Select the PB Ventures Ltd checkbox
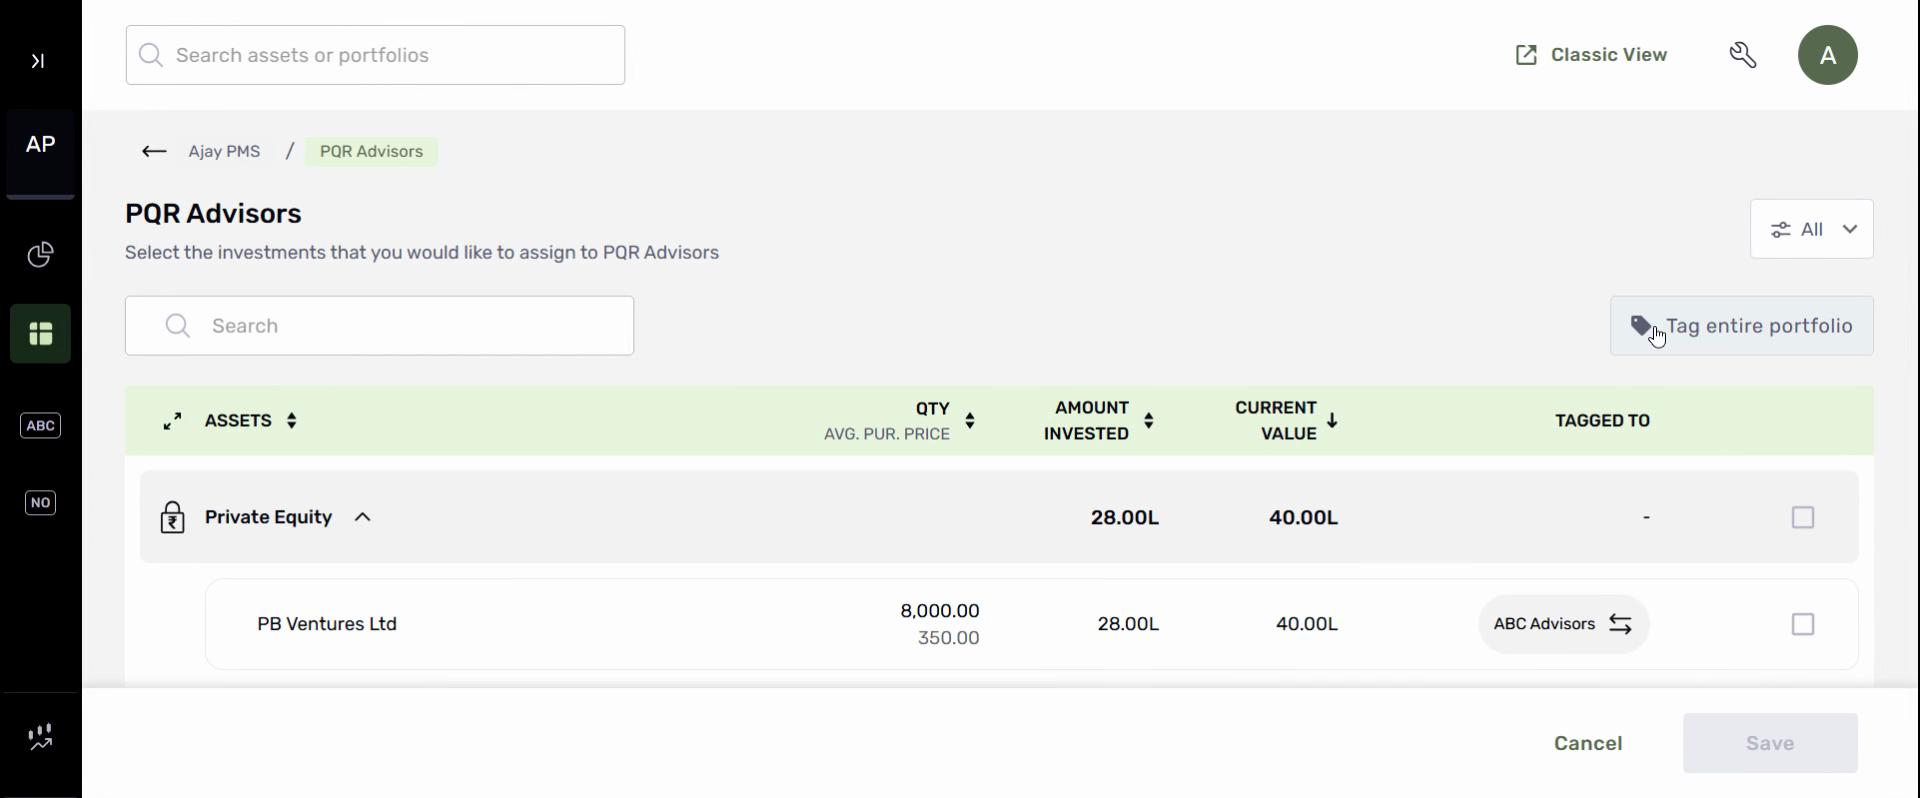 point(1803,624)
